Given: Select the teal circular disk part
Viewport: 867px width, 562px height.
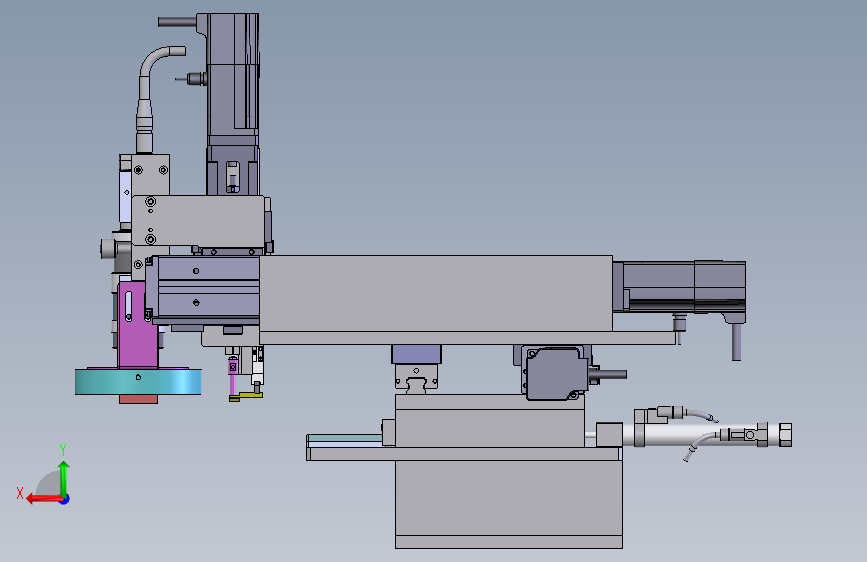Looking at the screenshot, I should (x=138, y=382).
